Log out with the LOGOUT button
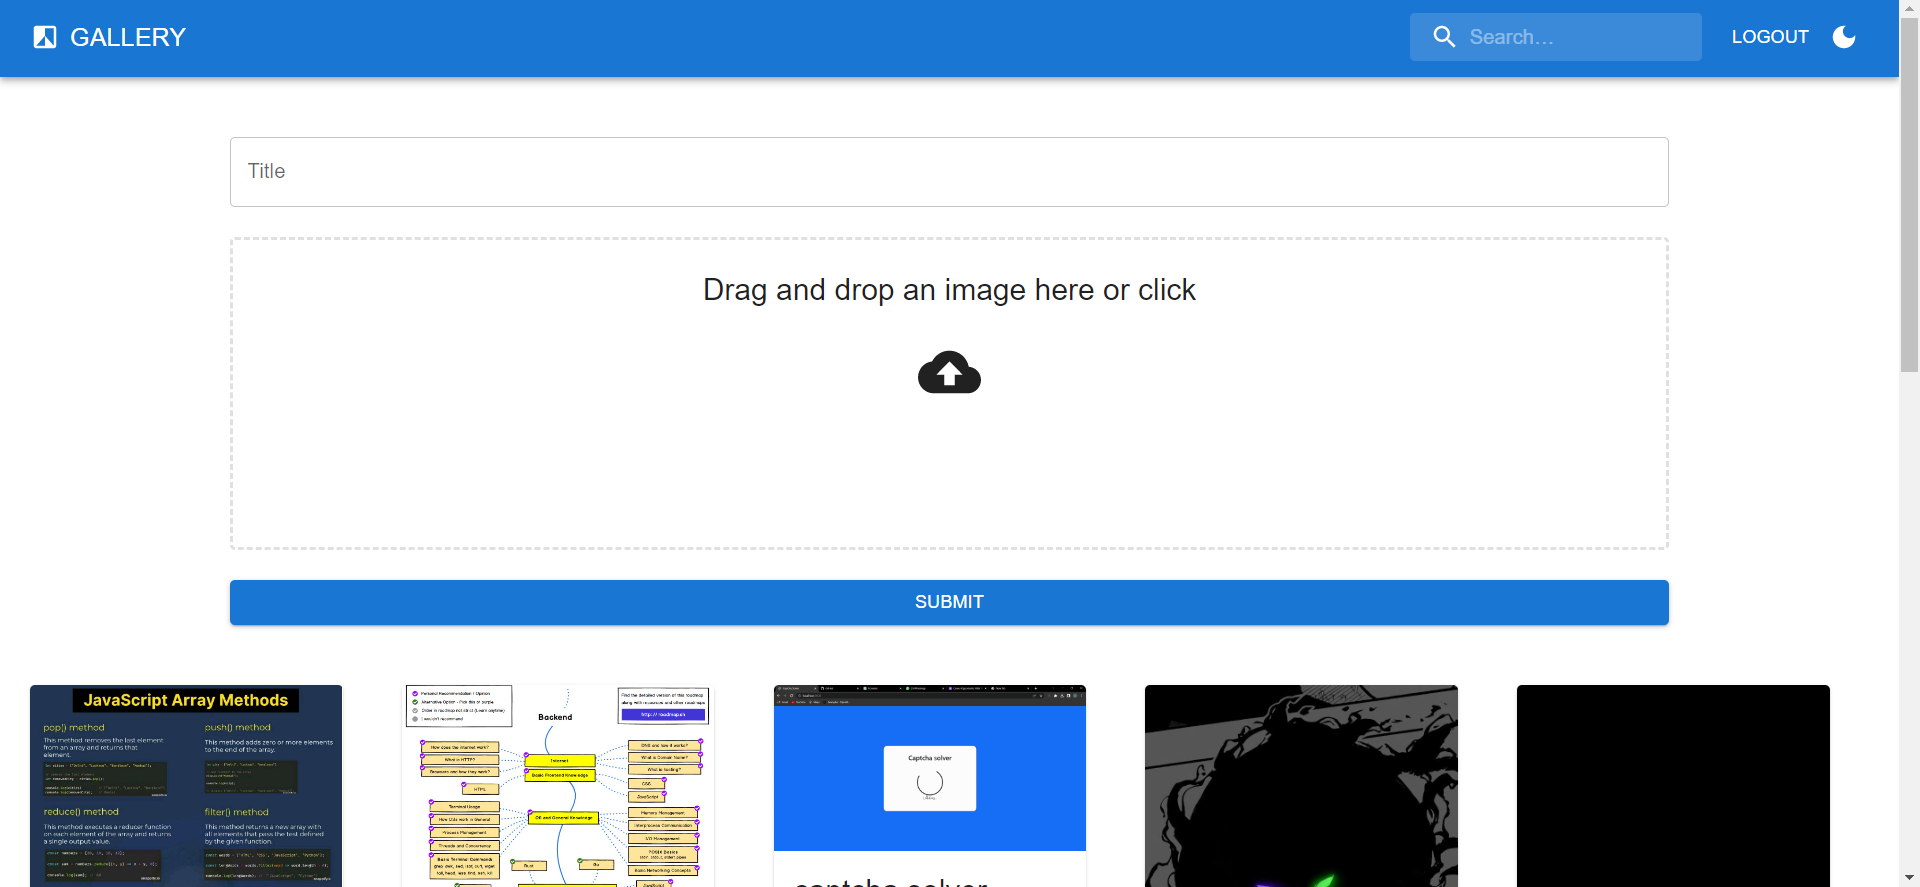This screenshot has height=887, width=1920. 1770,37
